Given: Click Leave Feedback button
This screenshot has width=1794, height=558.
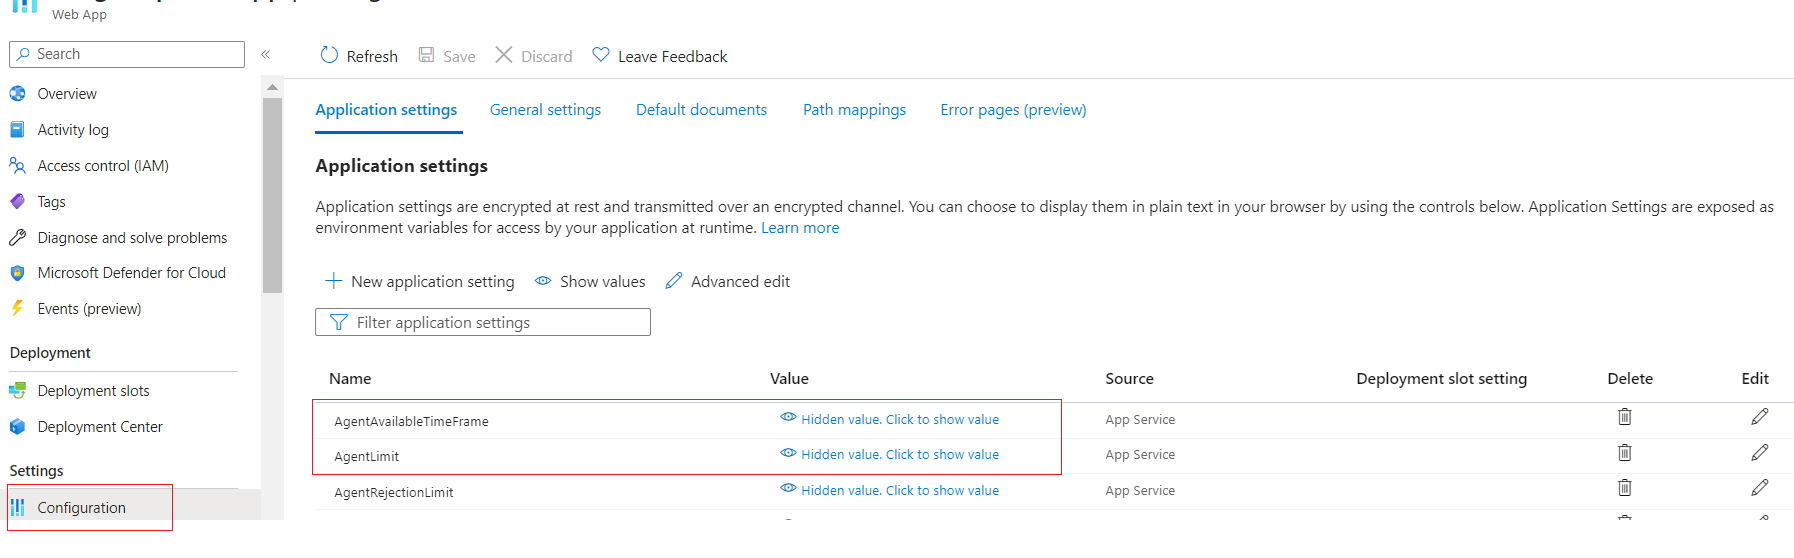Looking at the screenshot, I should (x=660, y=56).
